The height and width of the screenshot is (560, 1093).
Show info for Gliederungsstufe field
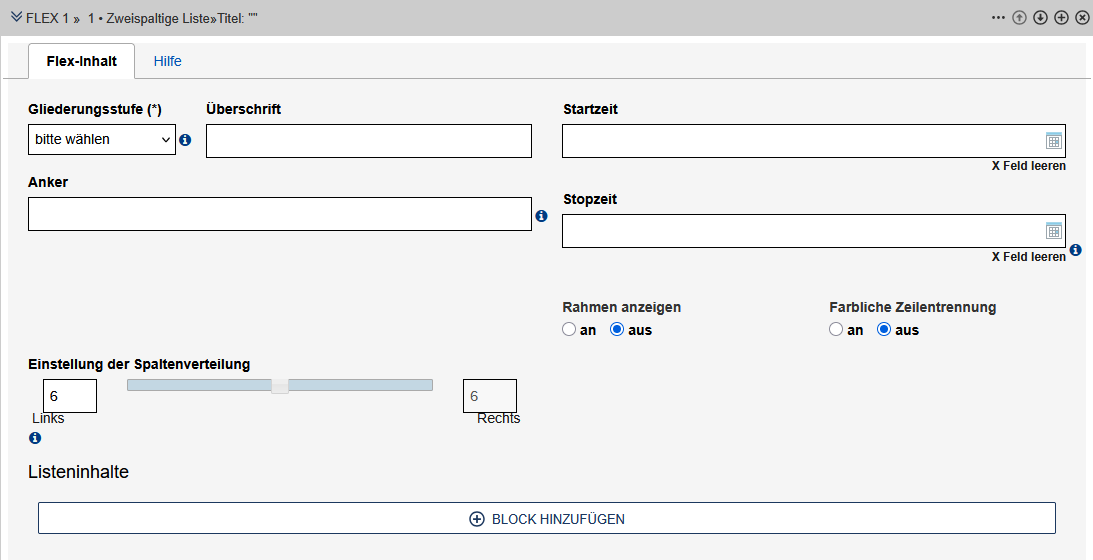(x=185, y=141)
